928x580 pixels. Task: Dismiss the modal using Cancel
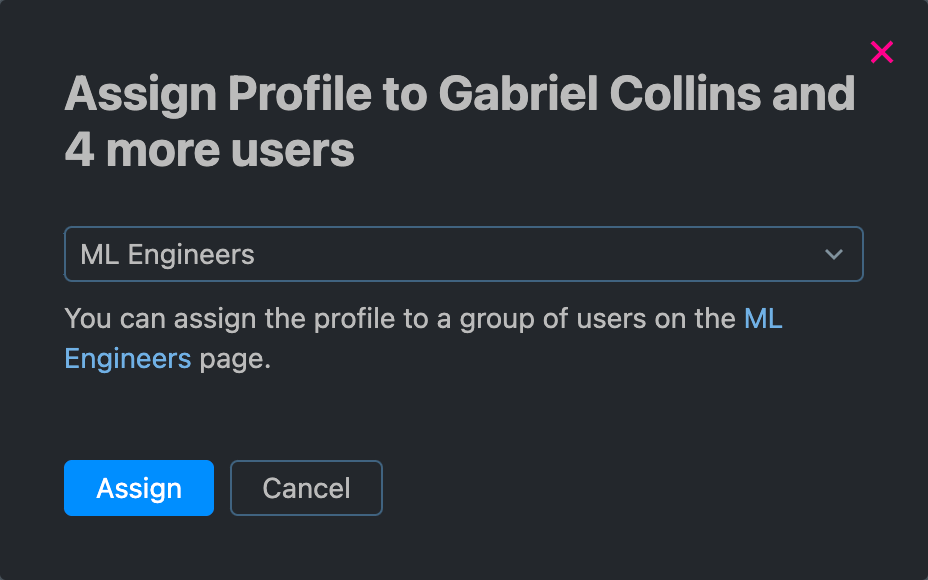point(306,488)
